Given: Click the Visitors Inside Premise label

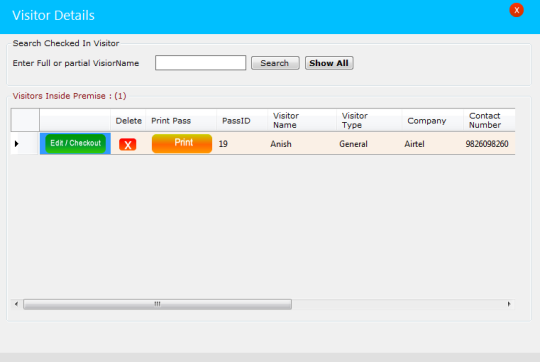Looking at the screenshot, I should coord(70,96).
